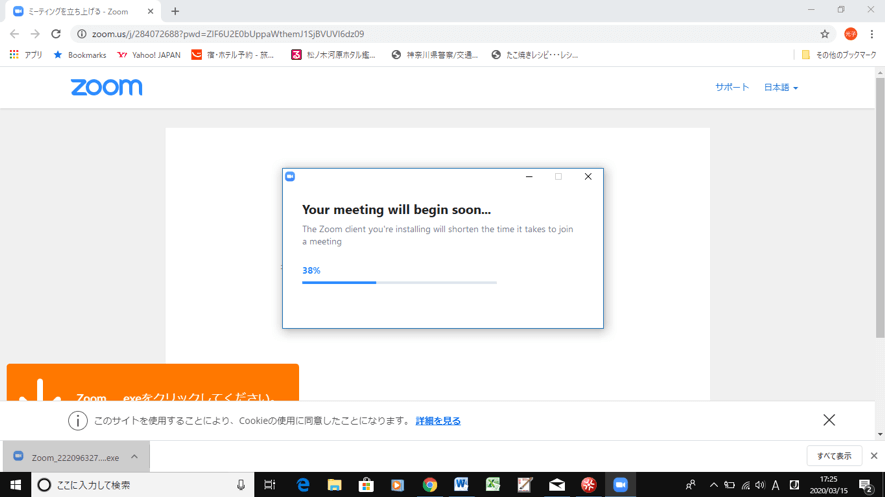Go forward in browser history
The width and height of the screenshot is (885, 497).
pos(35,34)
